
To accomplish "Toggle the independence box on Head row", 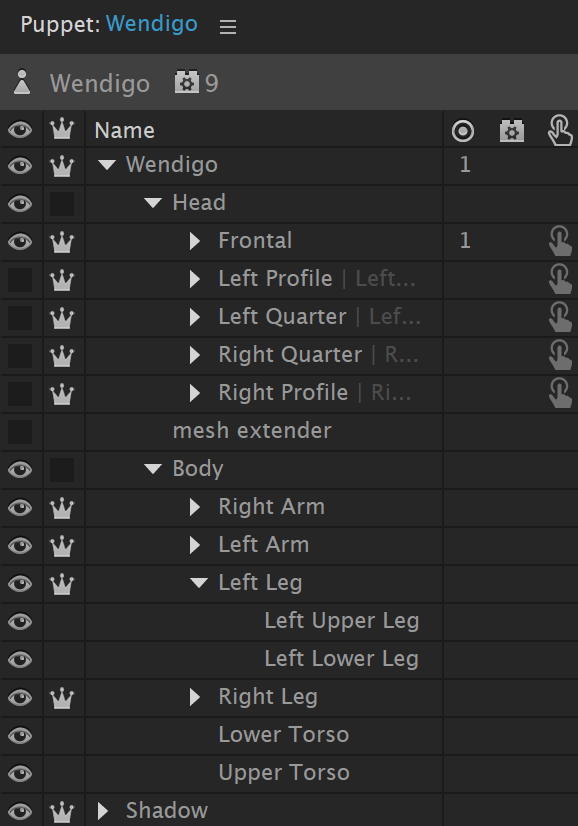I will pos(62,204).
